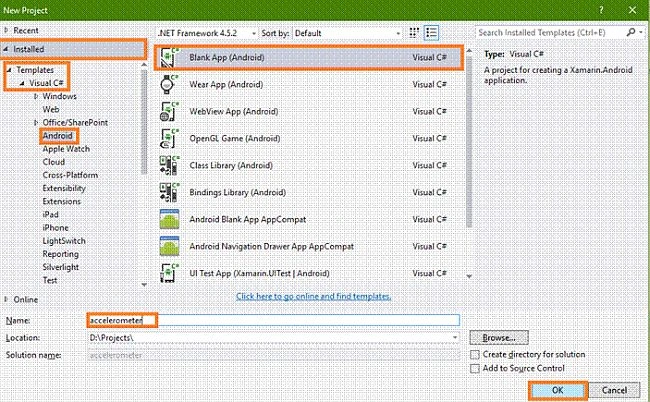This screenshot has width=650, height=402.
Task: Choose the WebView App (Android) icon
Action: click(169, 111)
